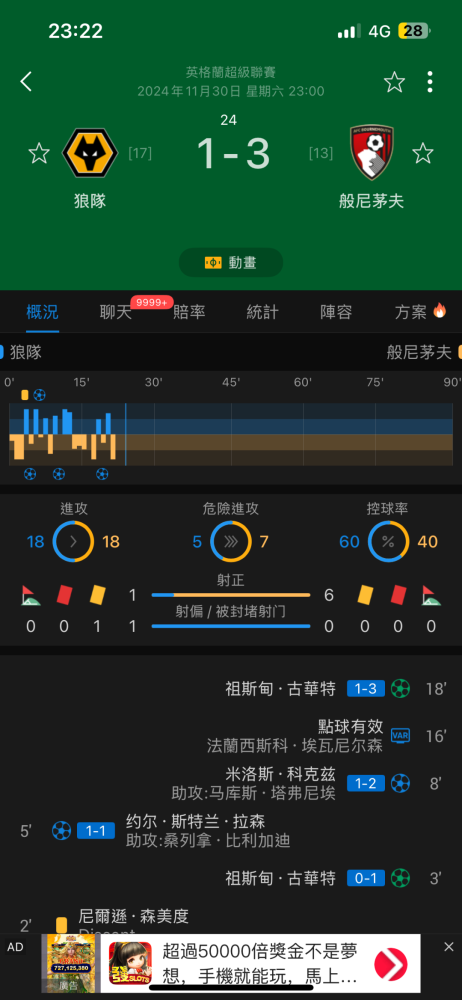
Task: Toggle favorite star beside 狼隊
Action: click(x=39, y=153)
